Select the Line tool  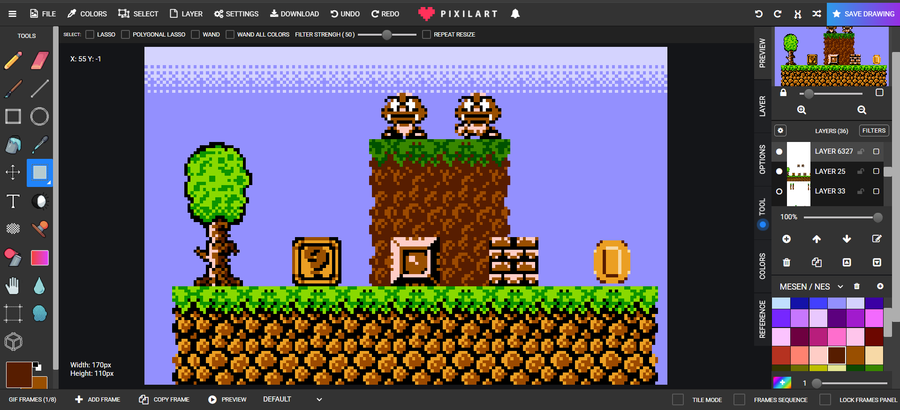tap(40, 88)
